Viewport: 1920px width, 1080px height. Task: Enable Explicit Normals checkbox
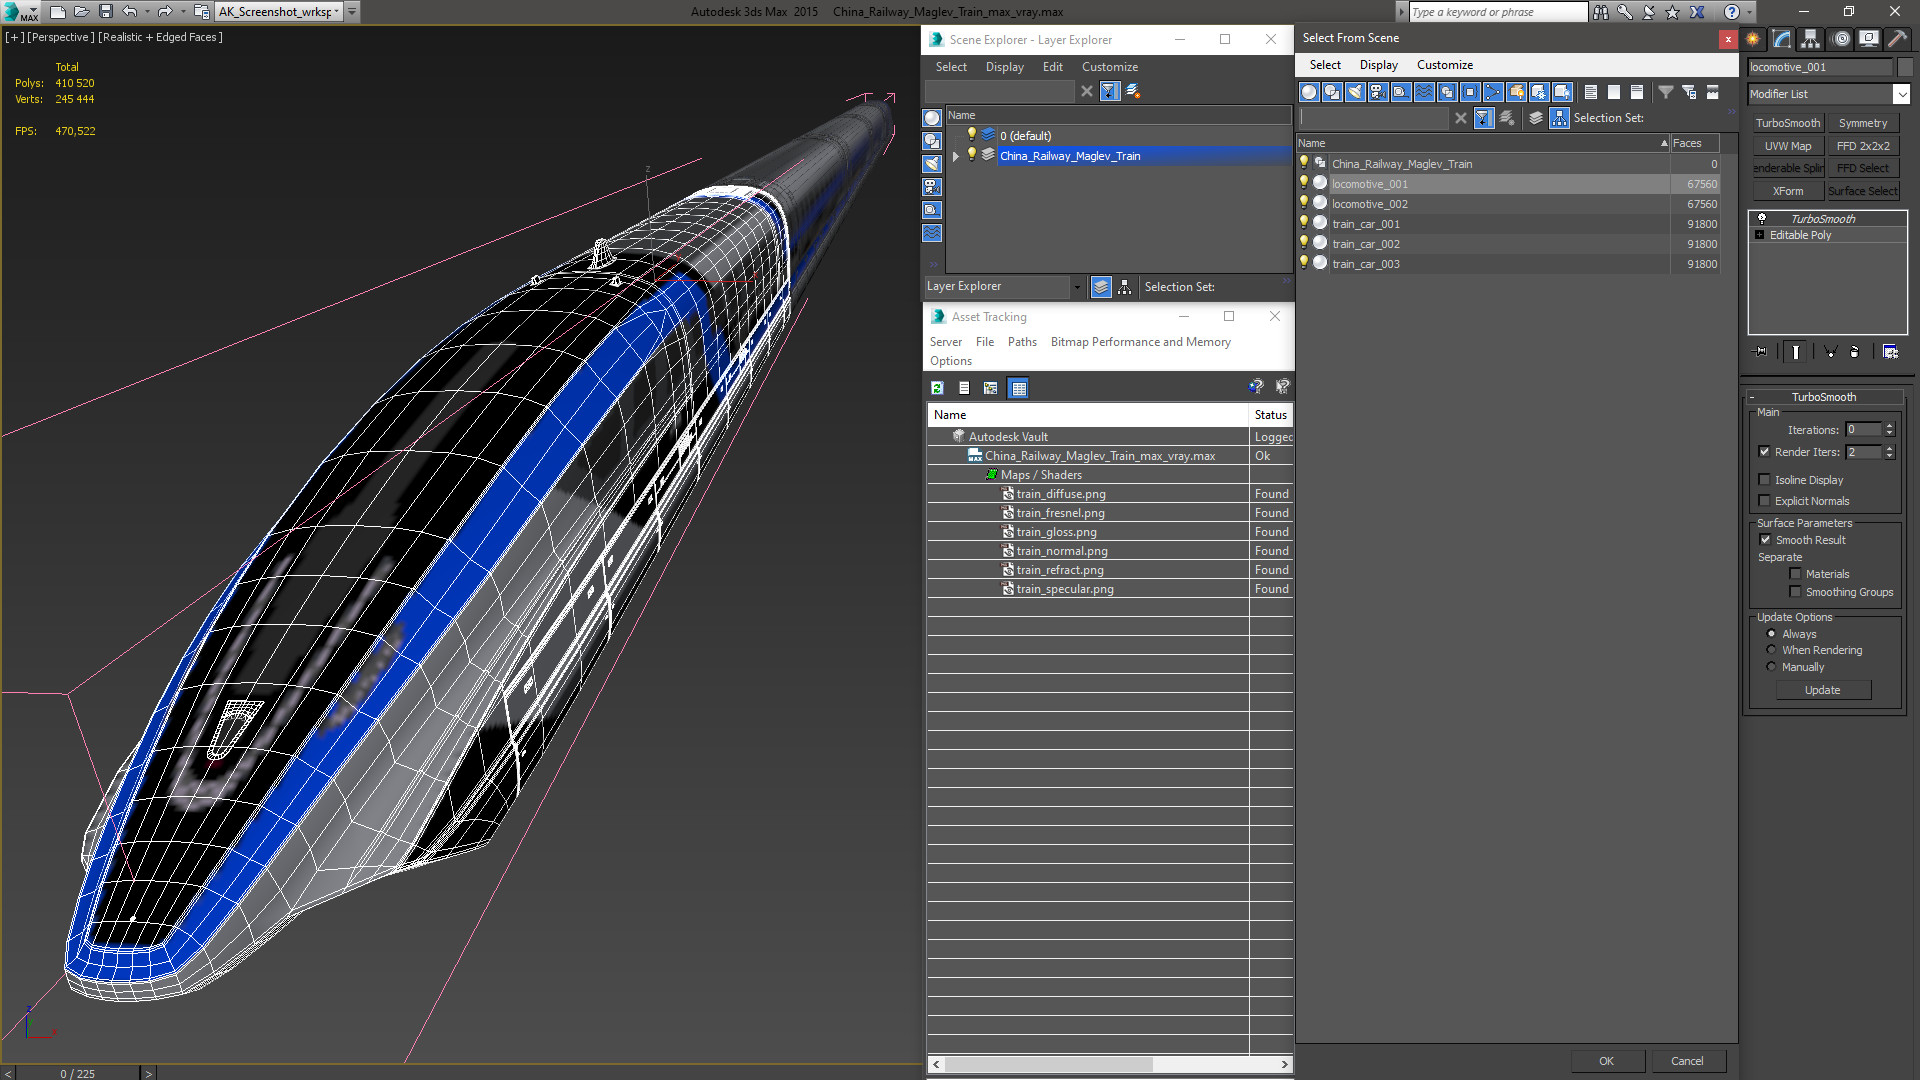click(x=1765, y=501)
